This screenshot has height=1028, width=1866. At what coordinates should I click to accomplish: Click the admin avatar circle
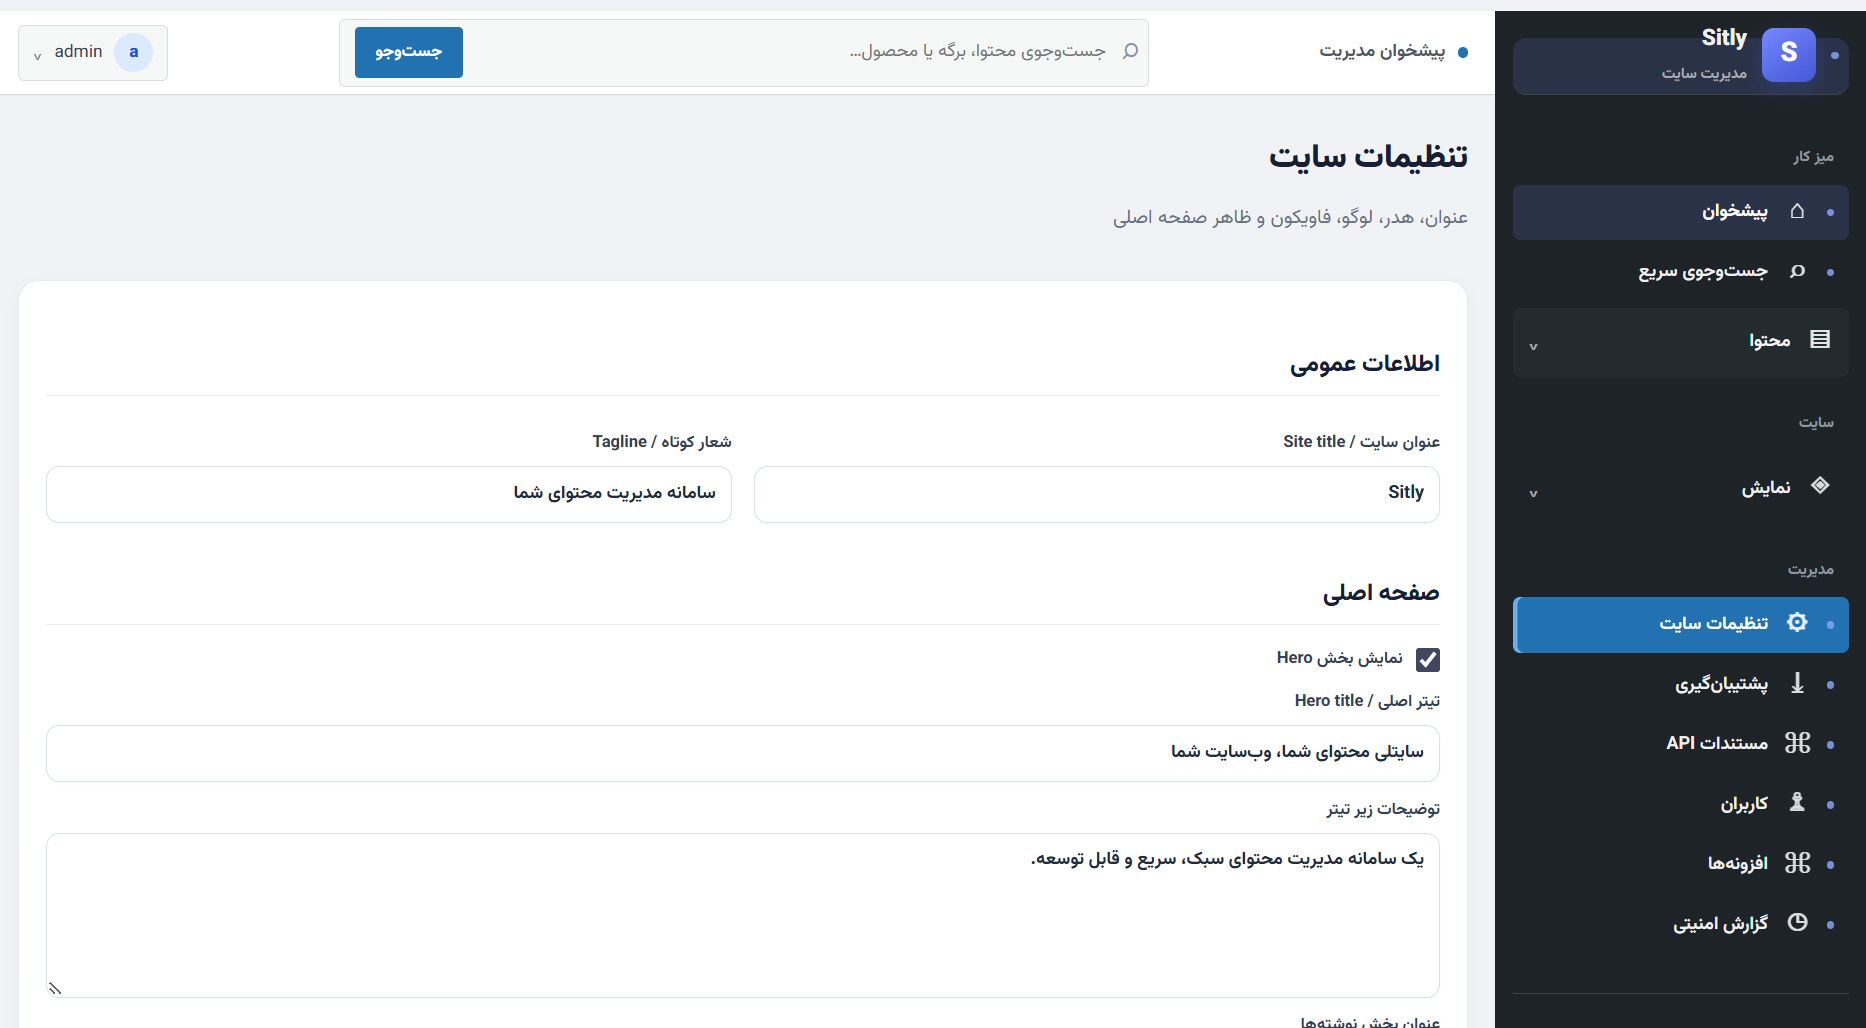click(133, 52)
